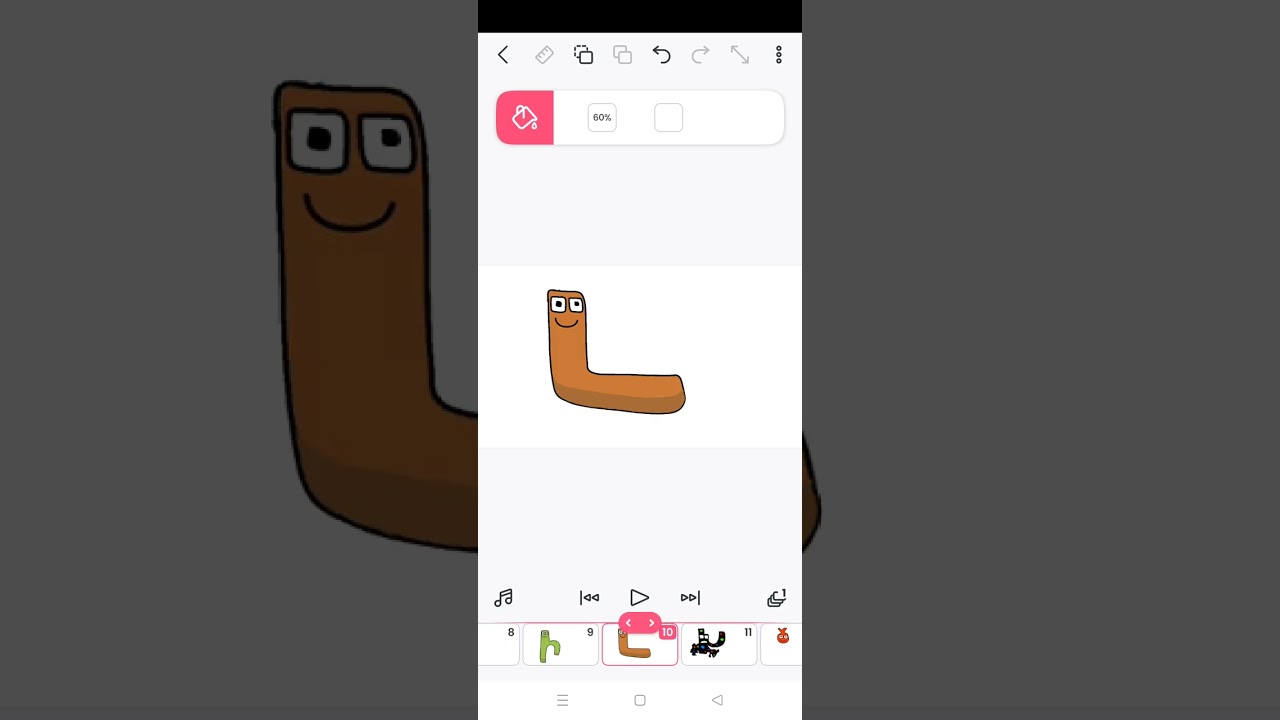Jump to the last frame
Viewport: 1280px width, 720px height.
(690, 598)
